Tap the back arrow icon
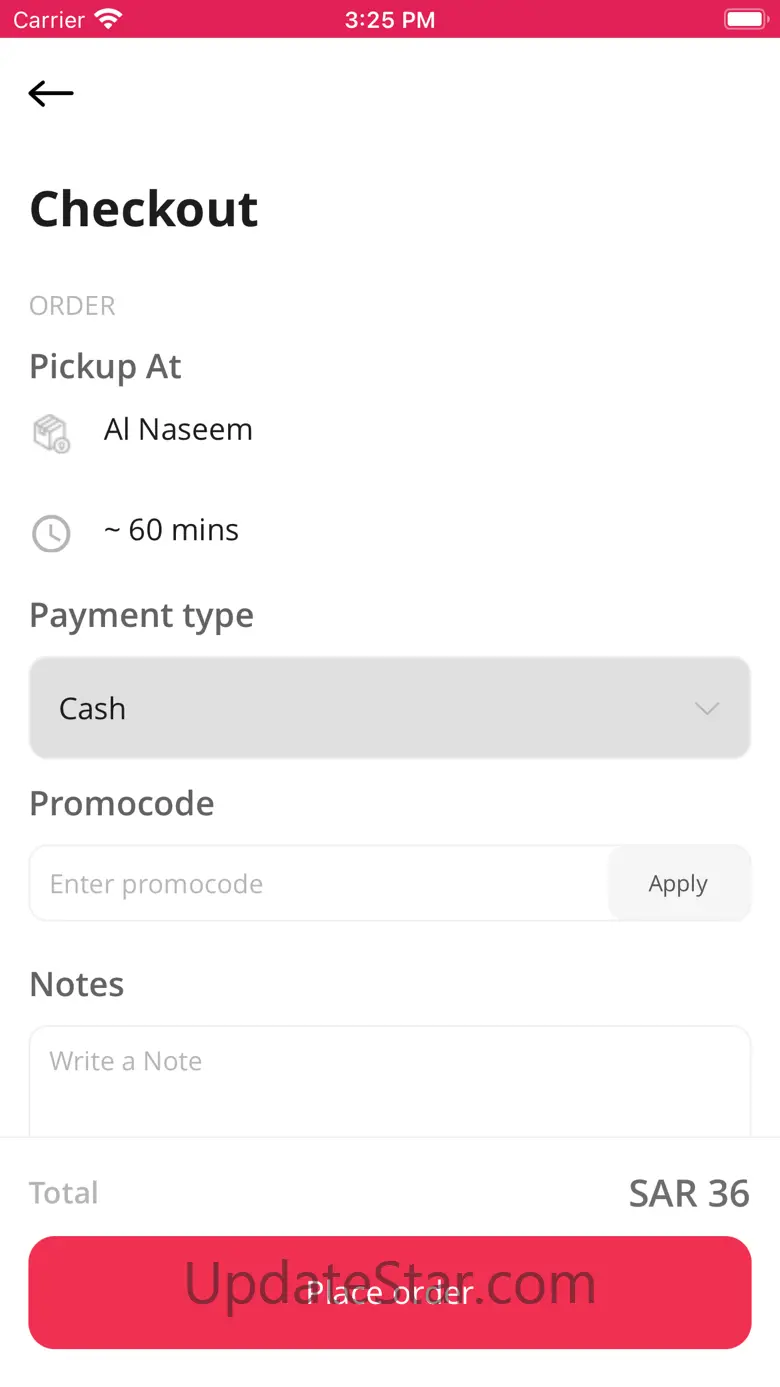Image resolution: width=780 pixels, height=1387 pixels. [51, 94]
